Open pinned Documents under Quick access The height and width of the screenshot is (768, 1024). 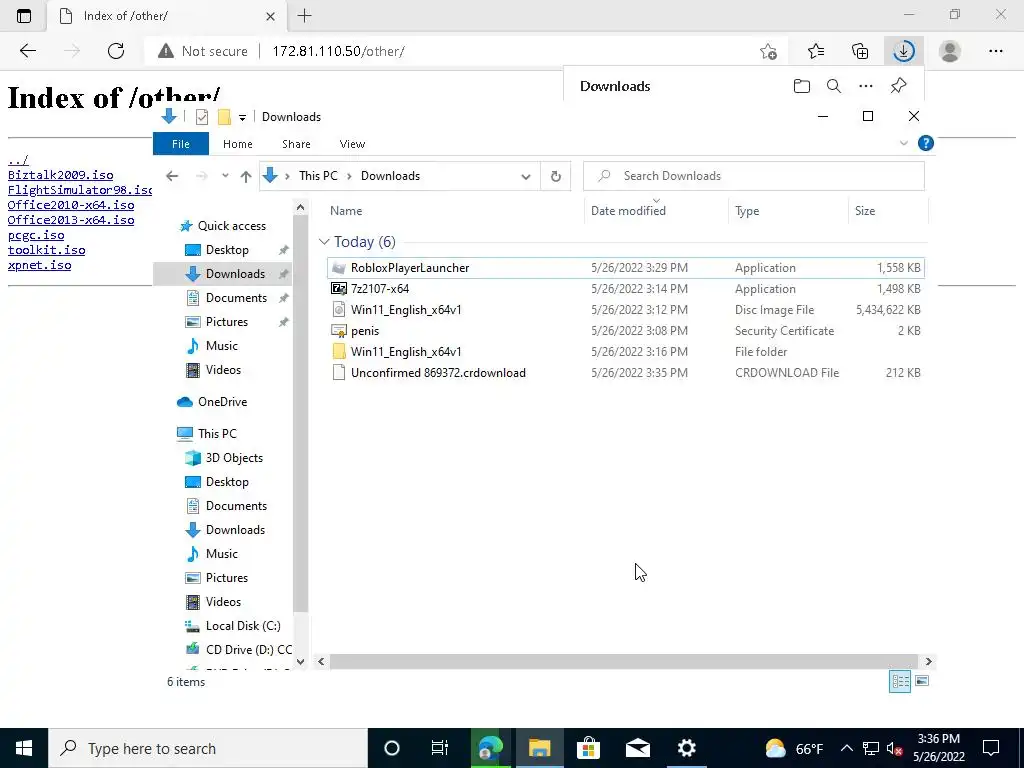[236, 298]
